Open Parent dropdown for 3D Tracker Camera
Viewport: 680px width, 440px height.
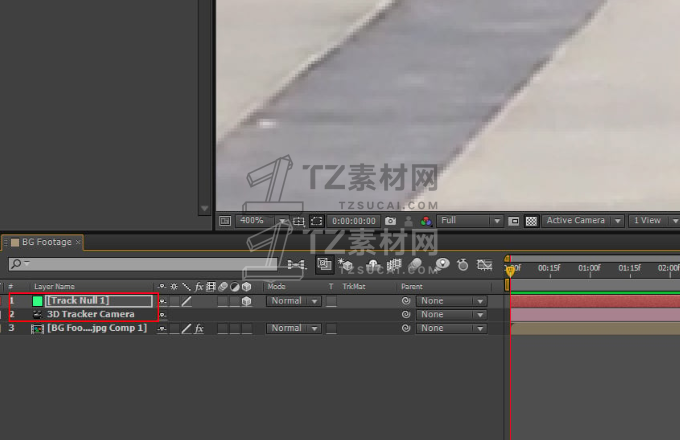451,314
